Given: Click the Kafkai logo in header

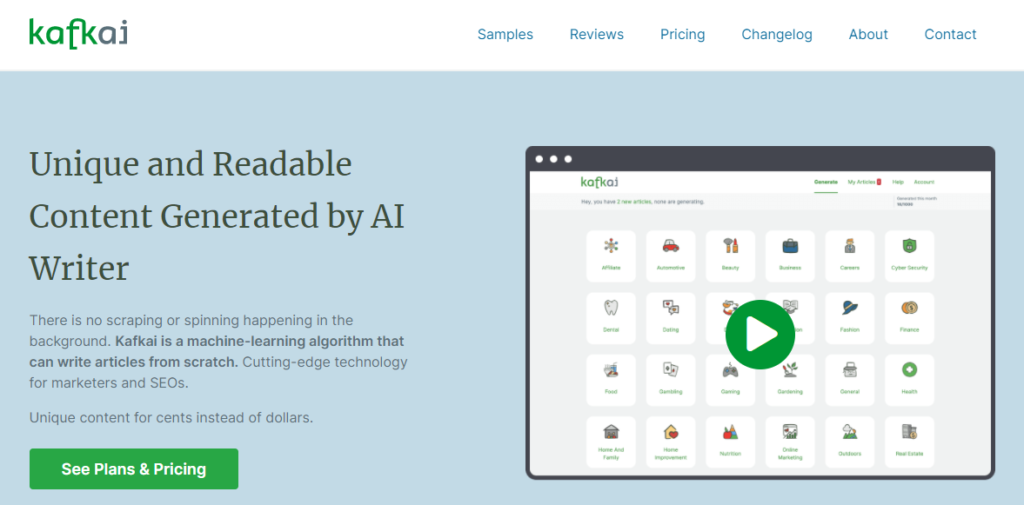Looking at the screenshot, I should (78, 34).
